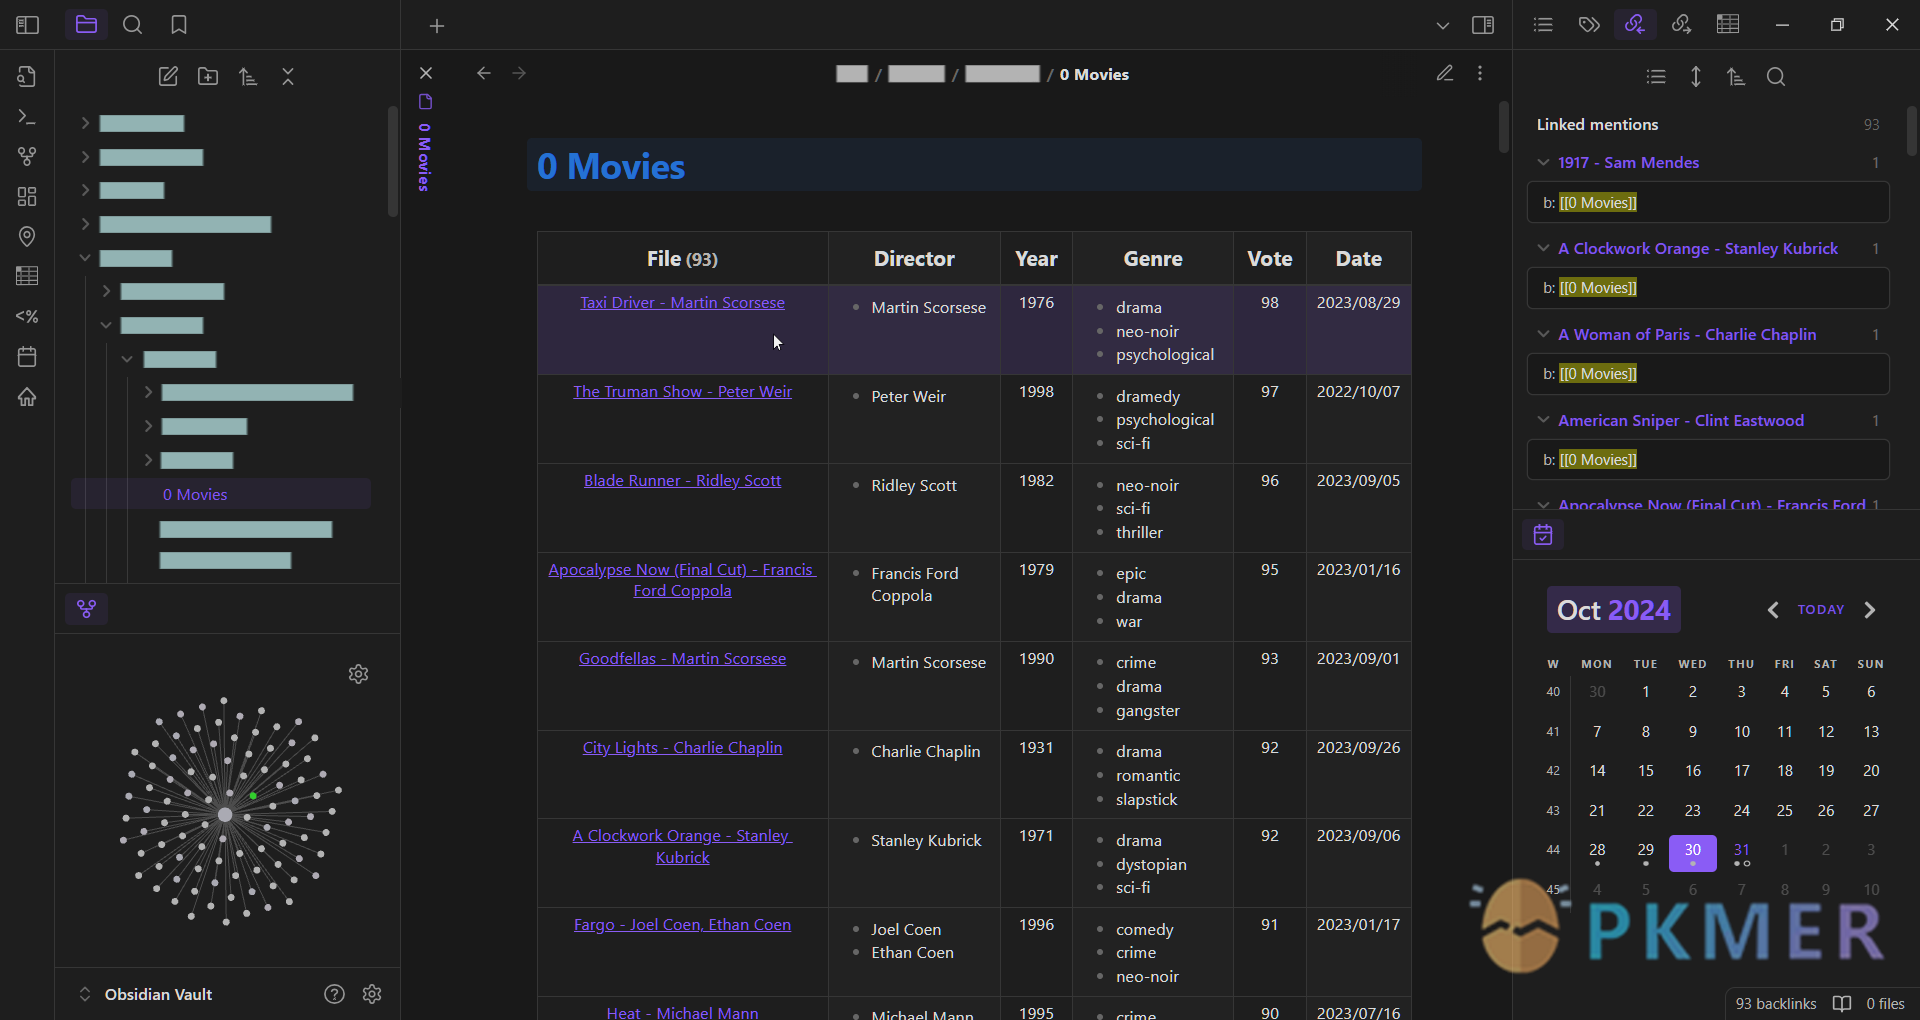Open canvas ribbon icon
The image size is (1920, 1020).
pyautogui.click(x=27, y=197)
